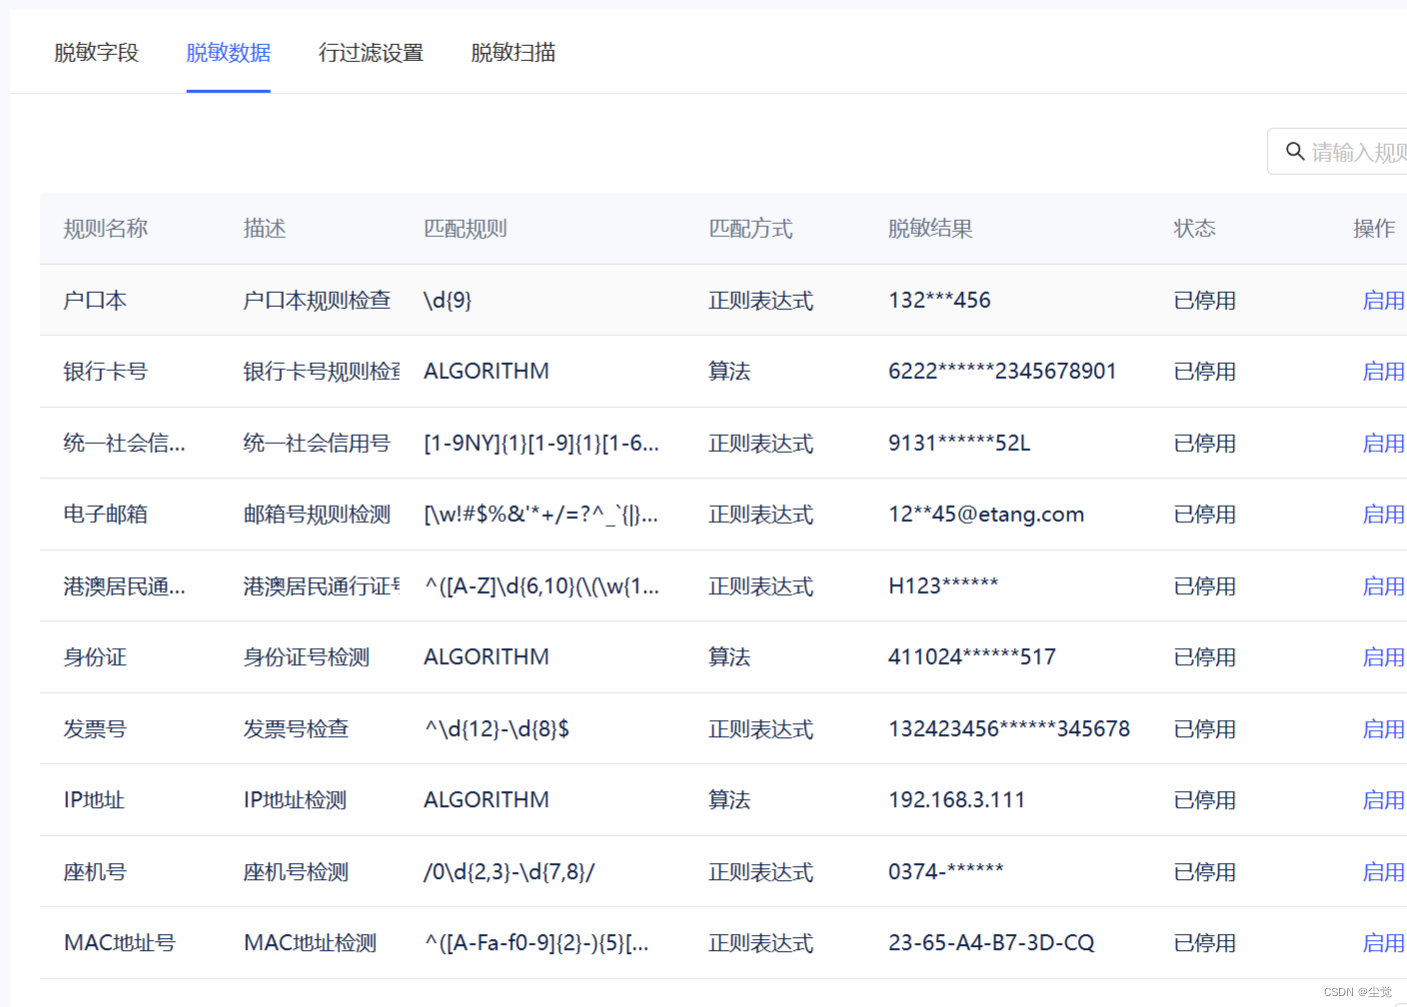Click the 23-65-A4-B7-3D-CQ result cell
Screen dimensions: 1407x1007
click(991, 943)
